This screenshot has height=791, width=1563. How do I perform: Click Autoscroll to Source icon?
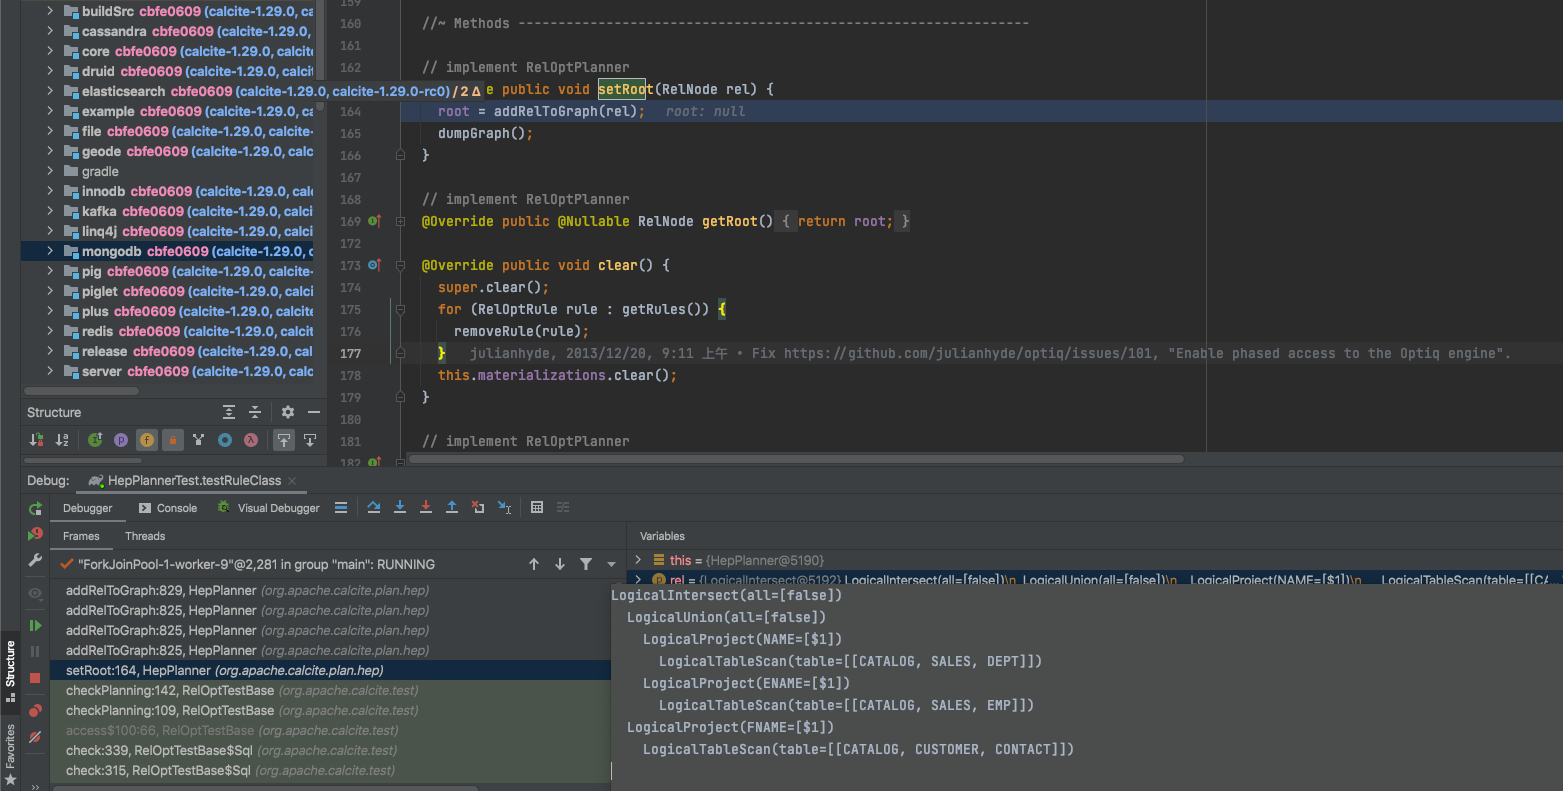284,440
